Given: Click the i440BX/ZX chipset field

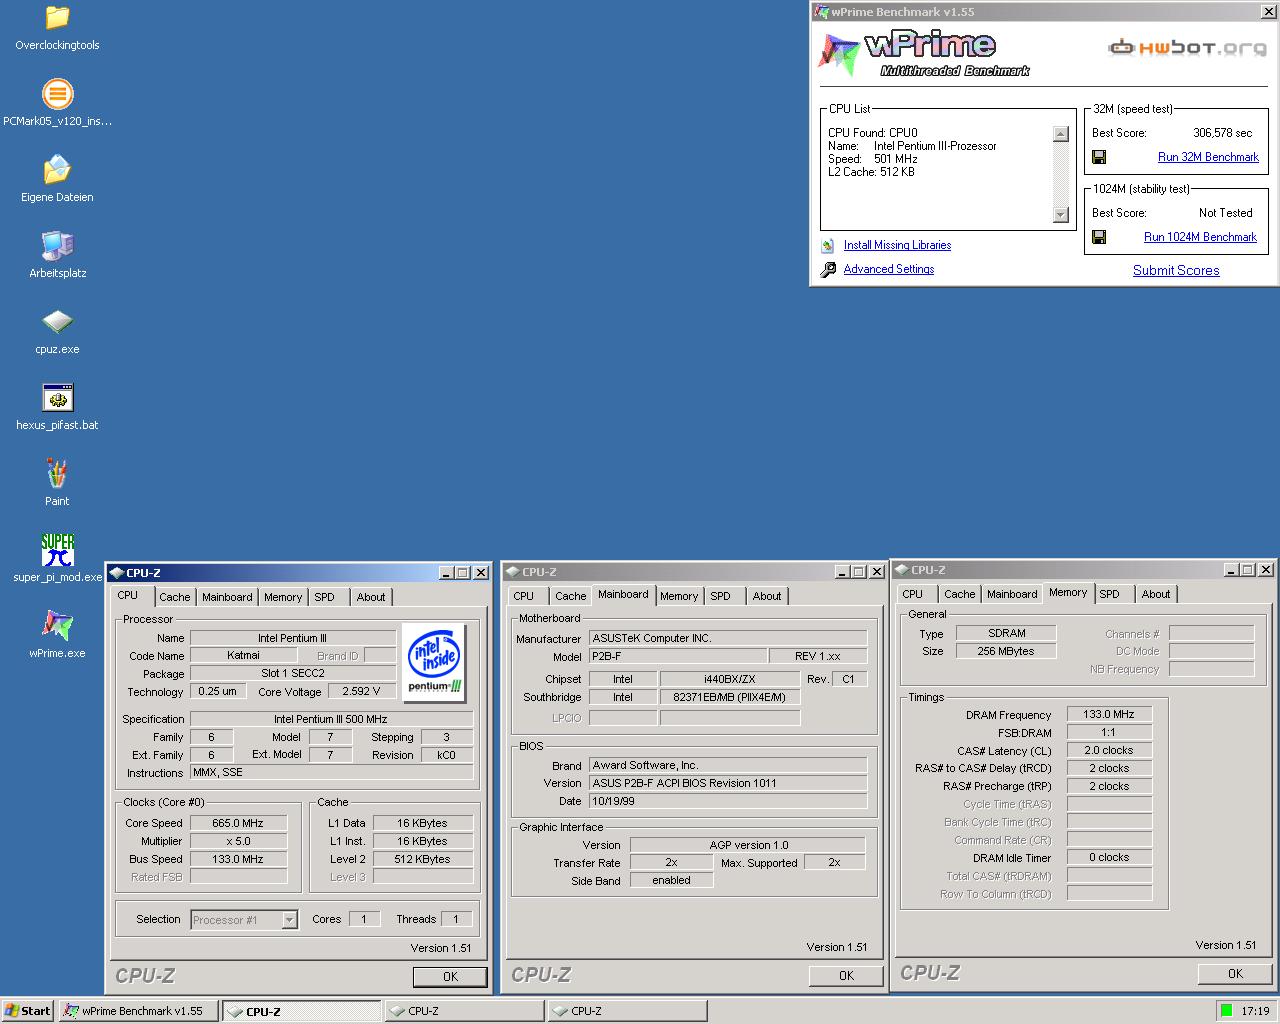Looking at the screenshot, I should [x=729, y=679].
